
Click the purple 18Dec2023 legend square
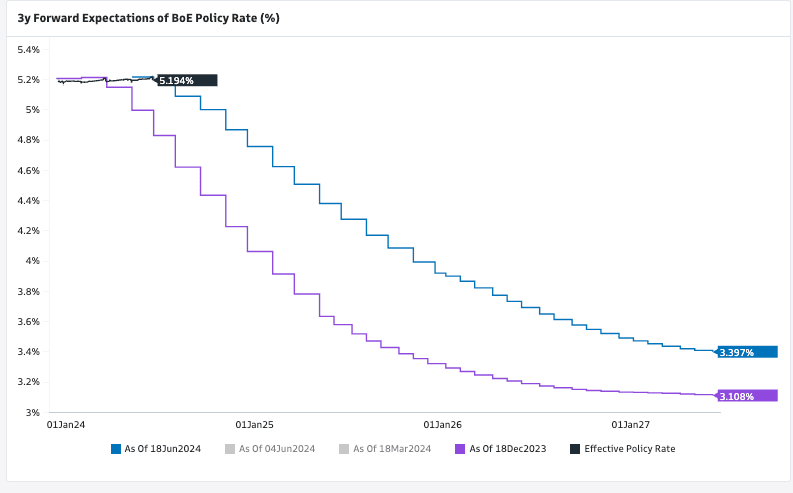(460, 449)
